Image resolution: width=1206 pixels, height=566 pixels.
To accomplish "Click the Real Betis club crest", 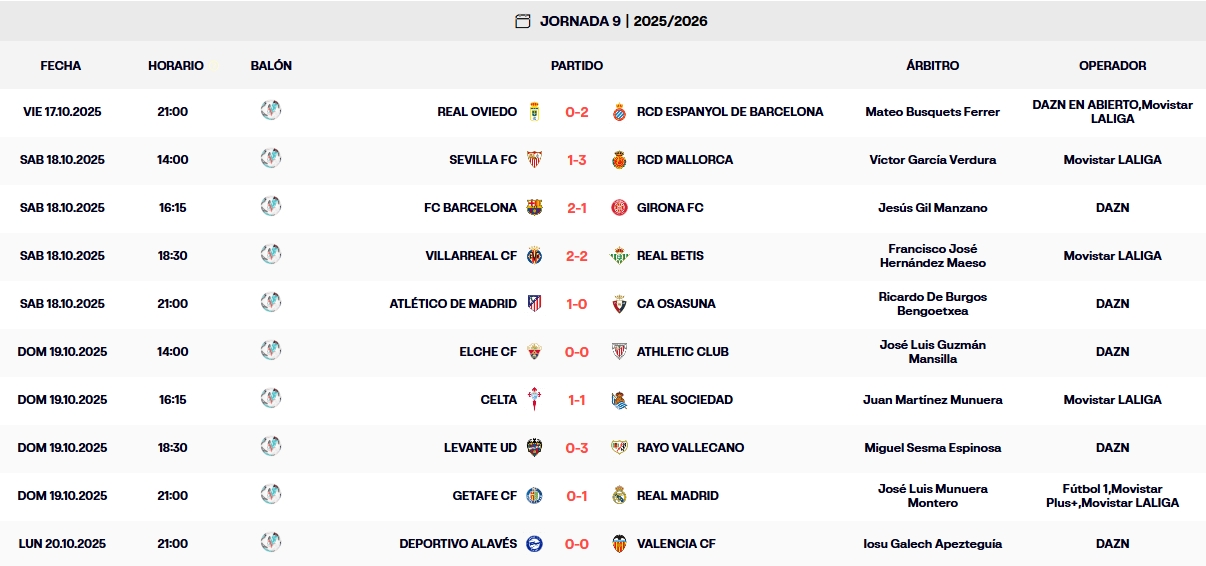I will 619,256.
